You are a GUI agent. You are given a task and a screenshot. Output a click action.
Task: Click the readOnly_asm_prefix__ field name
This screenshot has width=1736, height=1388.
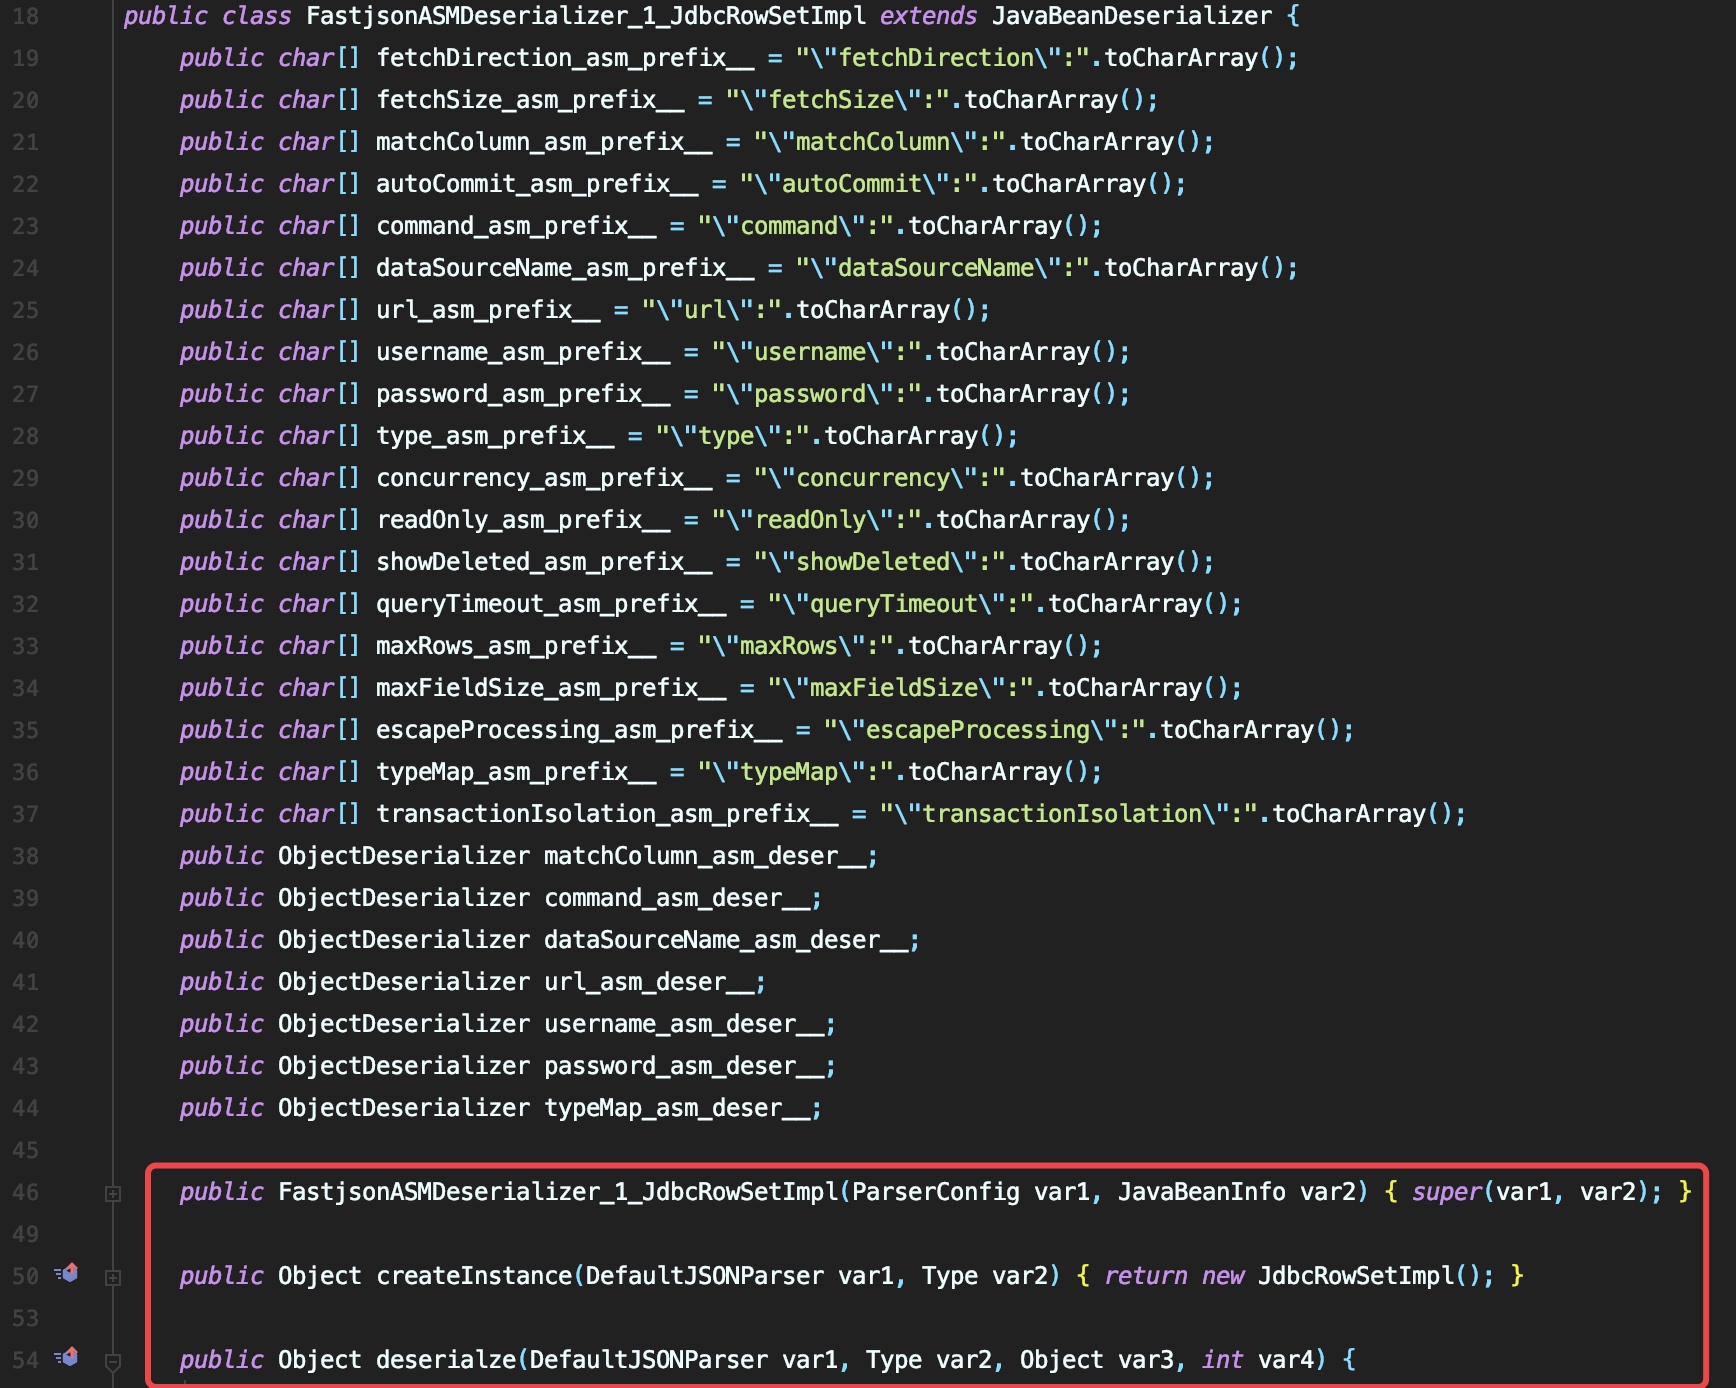point(523,520)
